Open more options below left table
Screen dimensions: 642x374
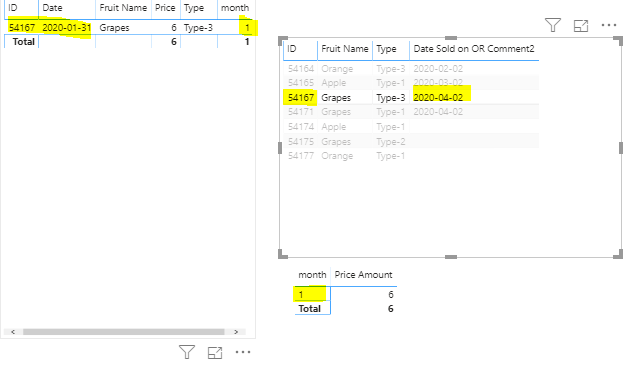point(243,352)
